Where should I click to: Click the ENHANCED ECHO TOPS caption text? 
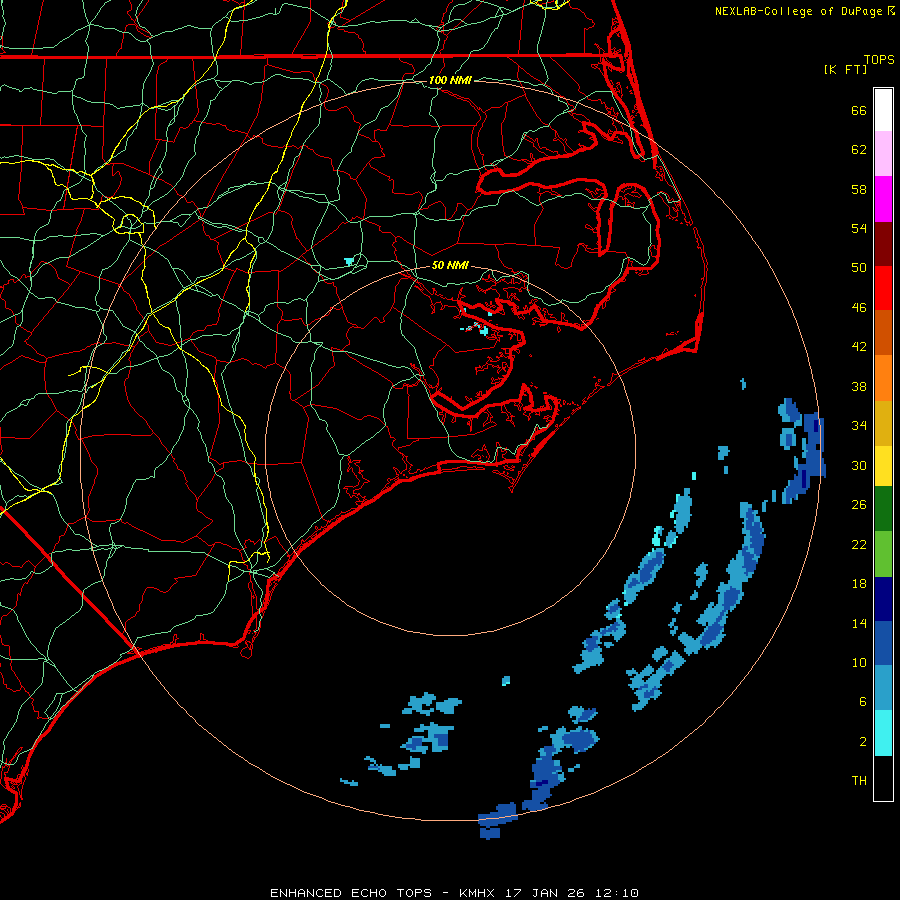tap(351, 893)
